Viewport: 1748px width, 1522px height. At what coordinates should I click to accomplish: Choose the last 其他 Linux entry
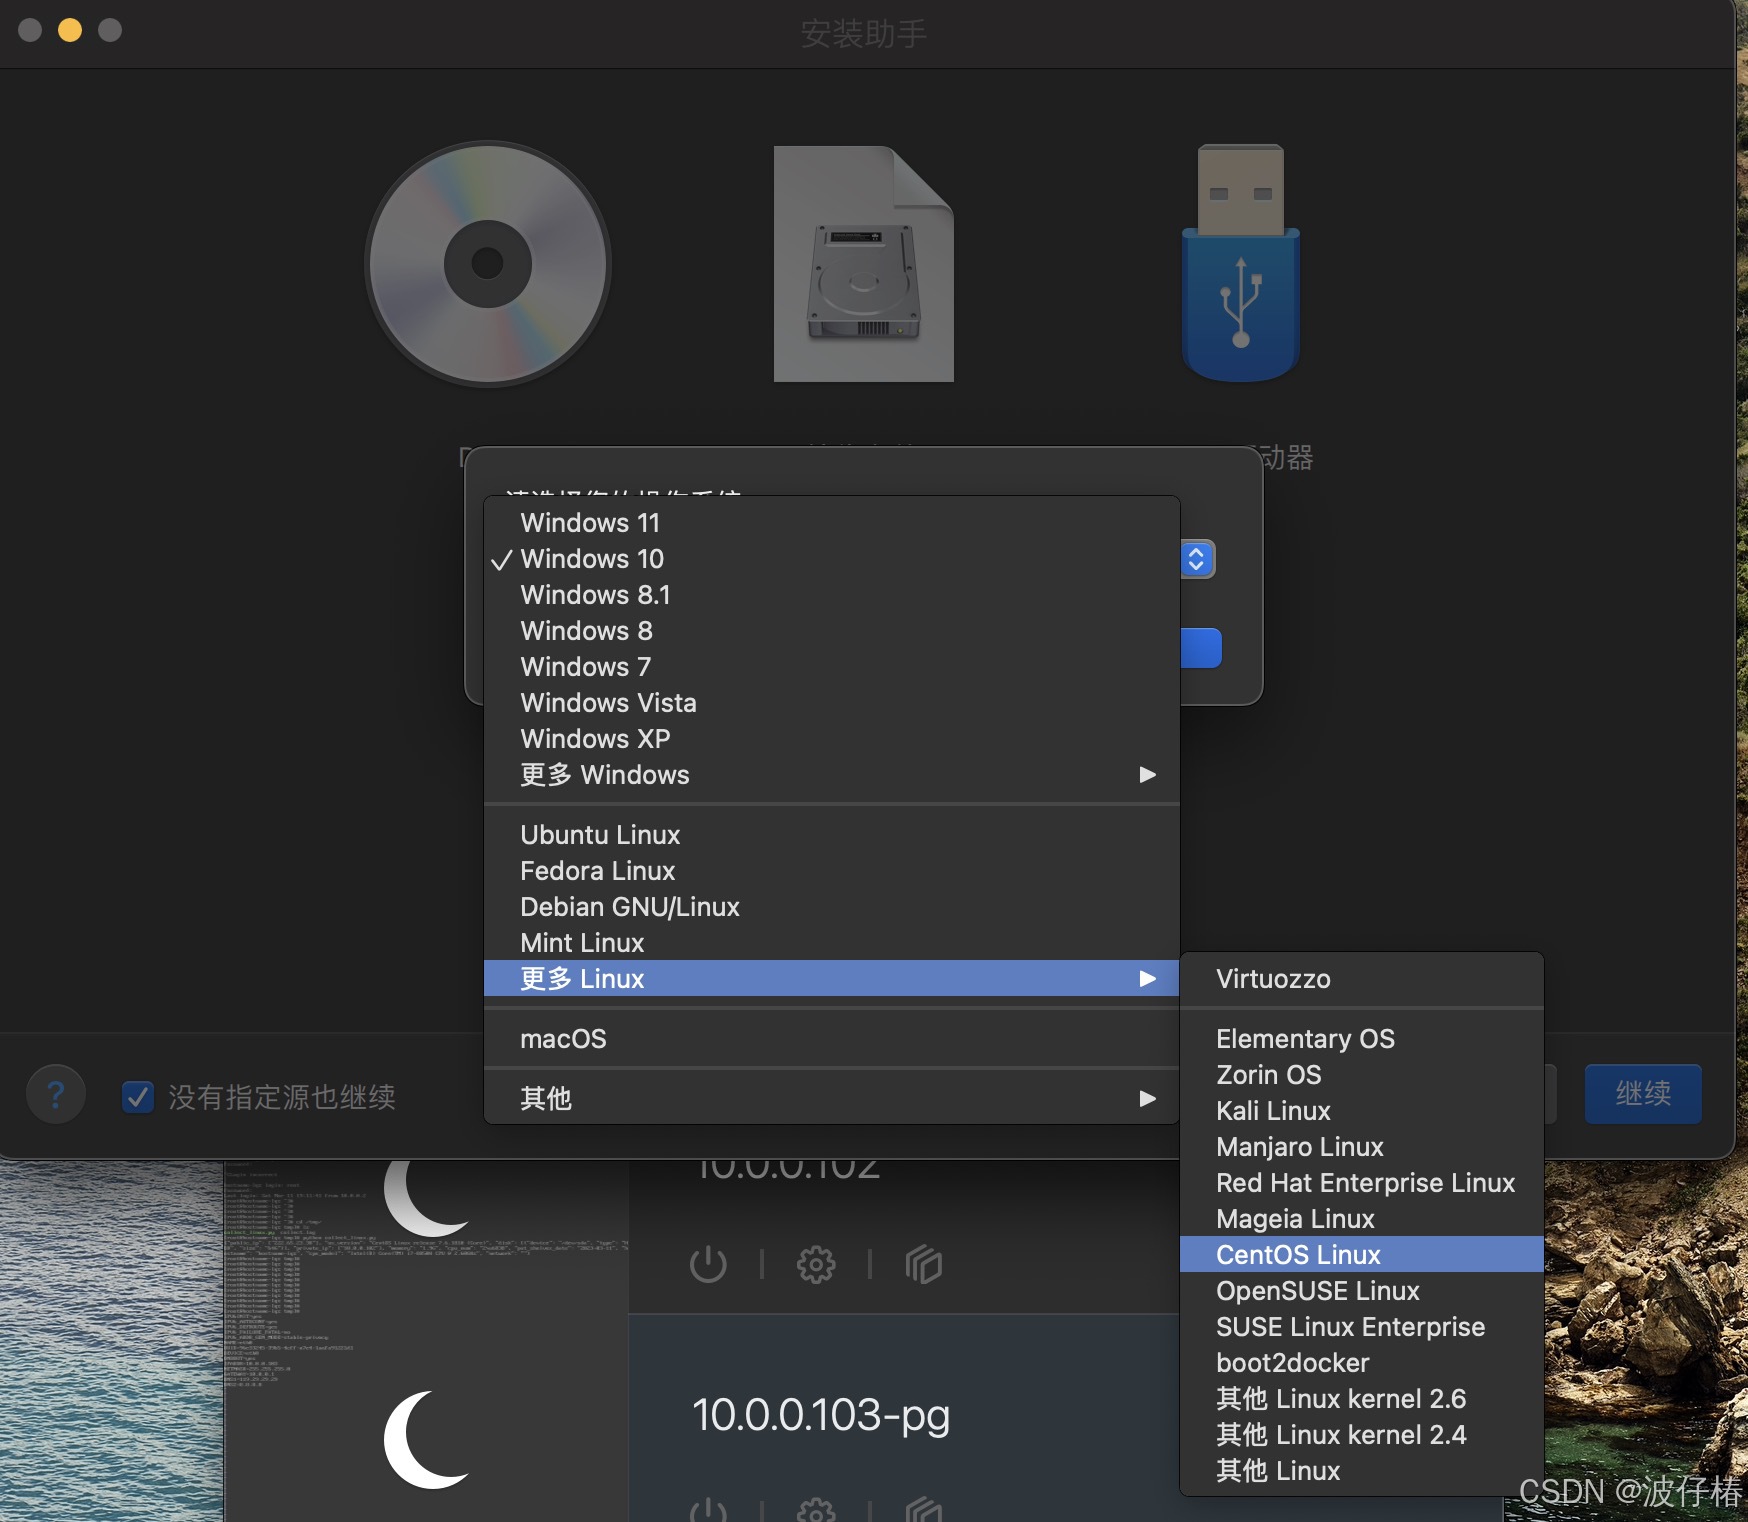tap(1362, 1471)
